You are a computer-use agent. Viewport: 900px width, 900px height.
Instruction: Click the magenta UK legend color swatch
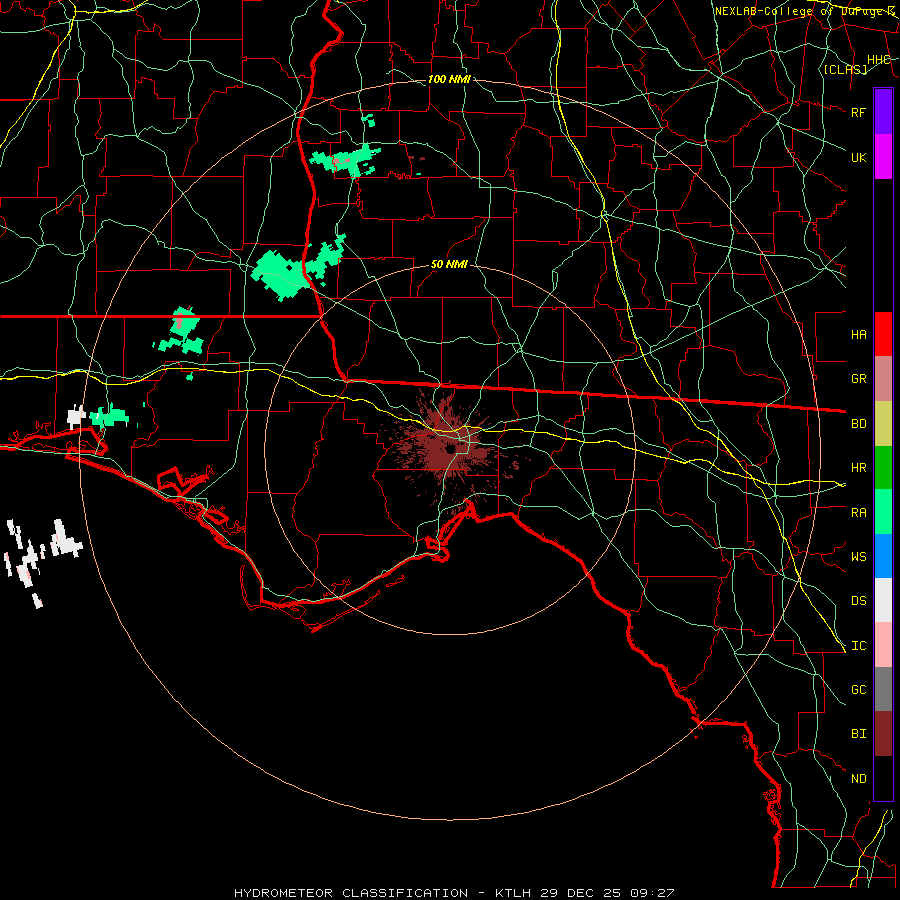[883, 157]
